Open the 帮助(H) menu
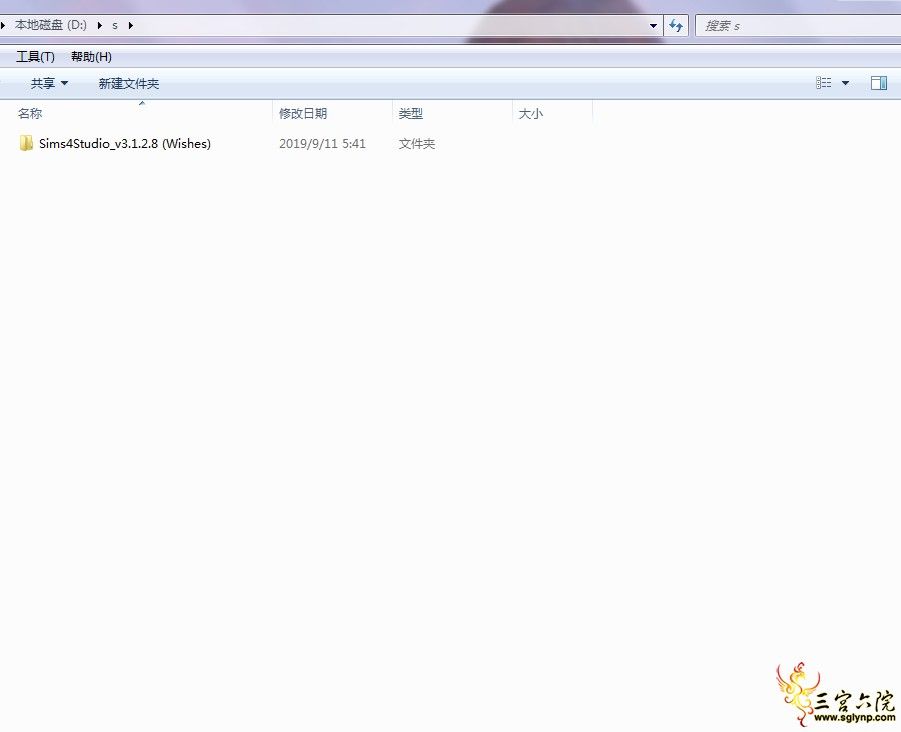Screen dimensions: 901x732 [91, 56]
